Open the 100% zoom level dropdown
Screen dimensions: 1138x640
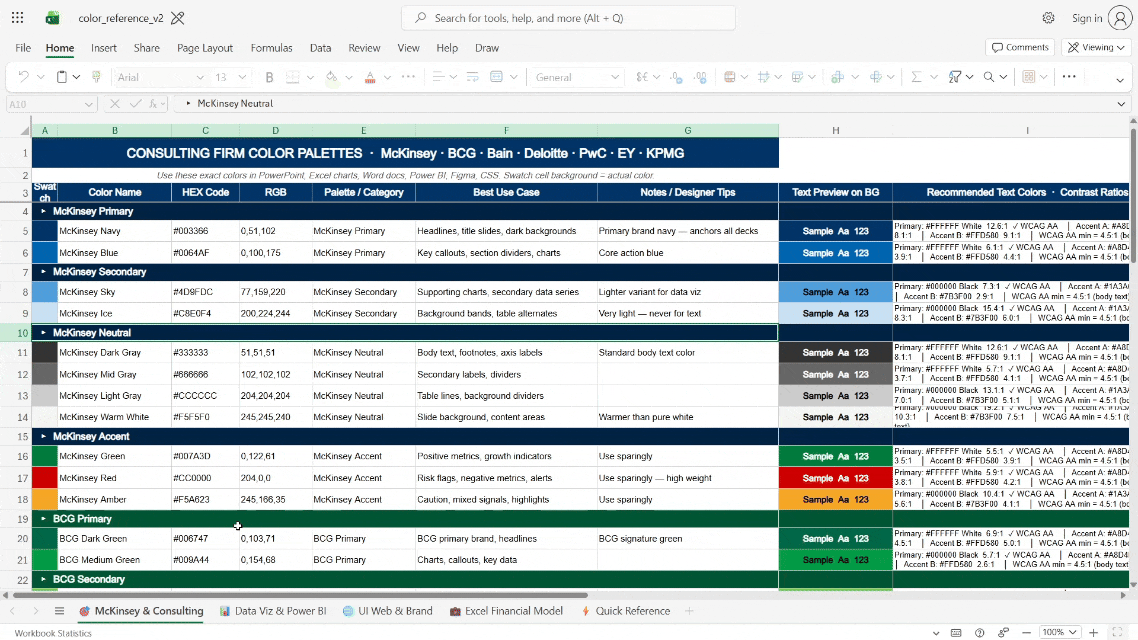tap(1060, 633)
